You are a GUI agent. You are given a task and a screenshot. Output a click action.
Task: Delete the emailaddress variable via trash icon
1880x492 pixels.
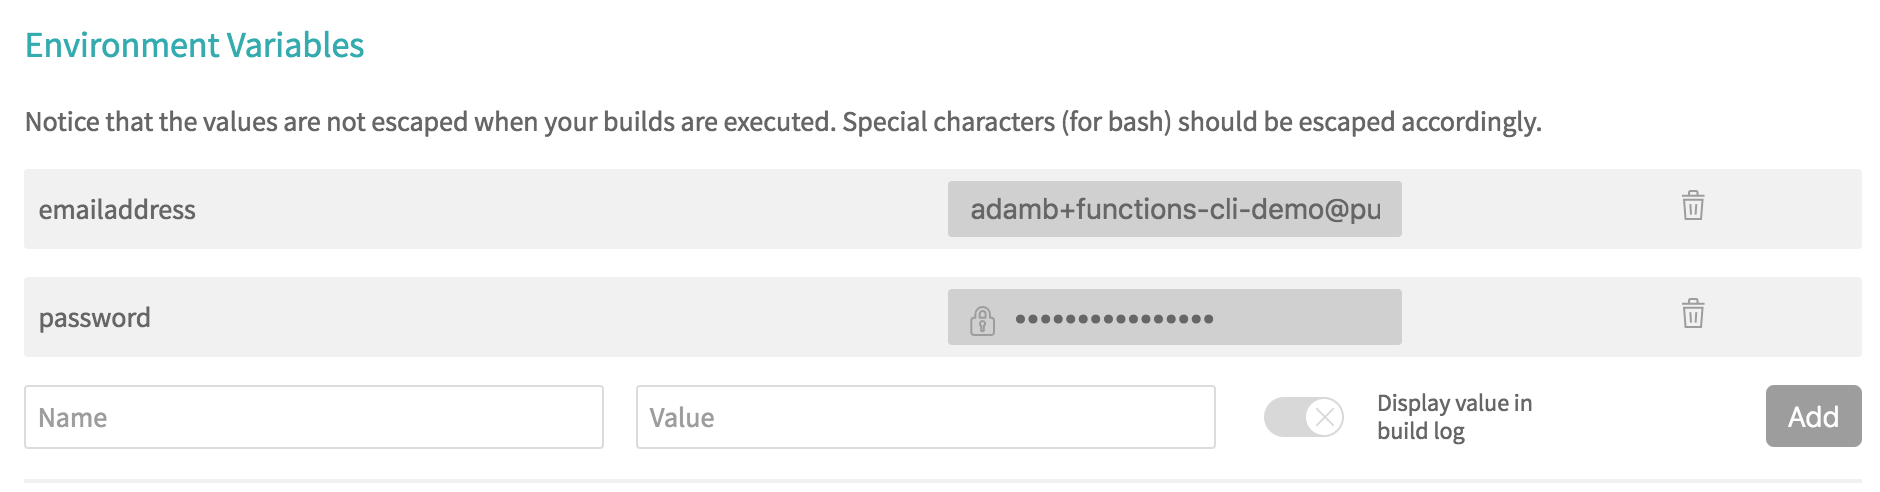(x=1692, y=206)
